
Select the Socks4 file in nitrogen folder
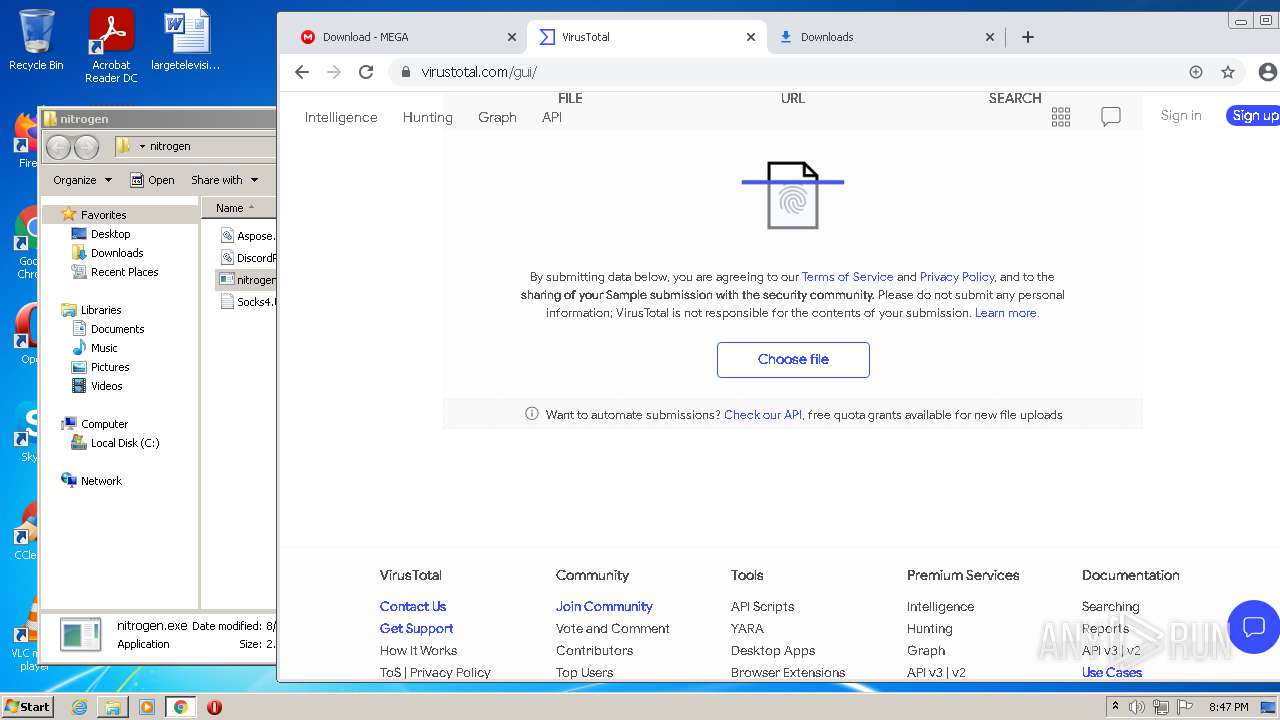pyautogui.click(x=247, y=301)
